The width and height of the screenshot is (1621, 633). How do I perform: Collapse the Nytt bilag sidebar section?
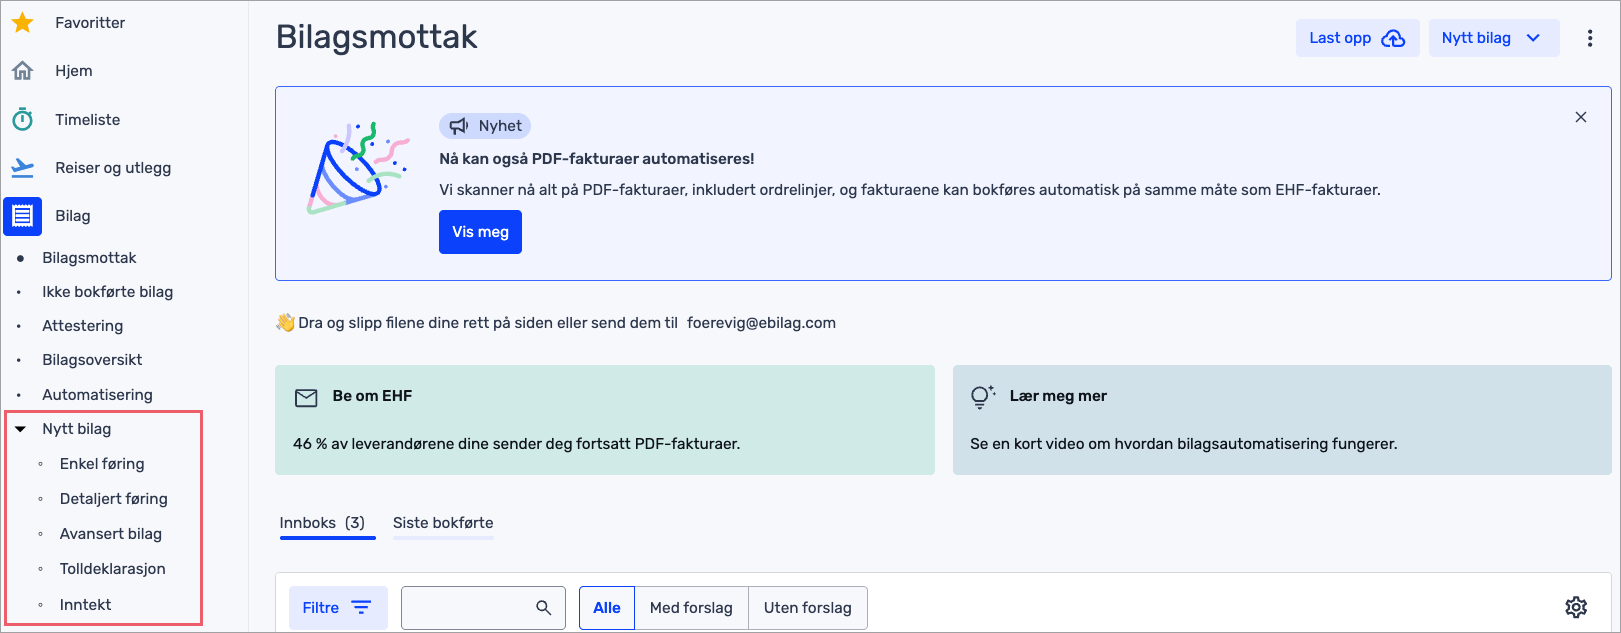point(21,429)
